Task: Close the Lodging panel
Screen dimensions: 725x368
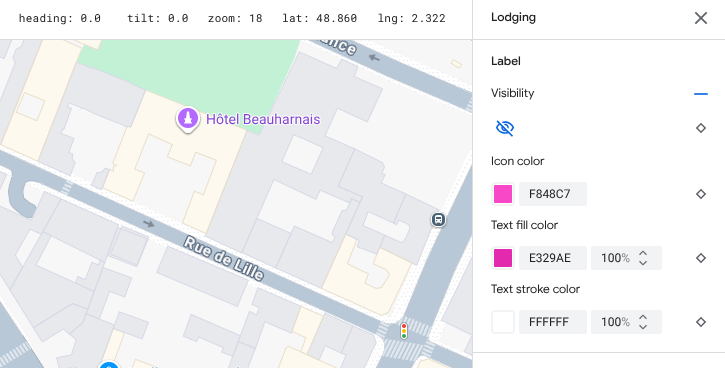Action: coord(701,18)
